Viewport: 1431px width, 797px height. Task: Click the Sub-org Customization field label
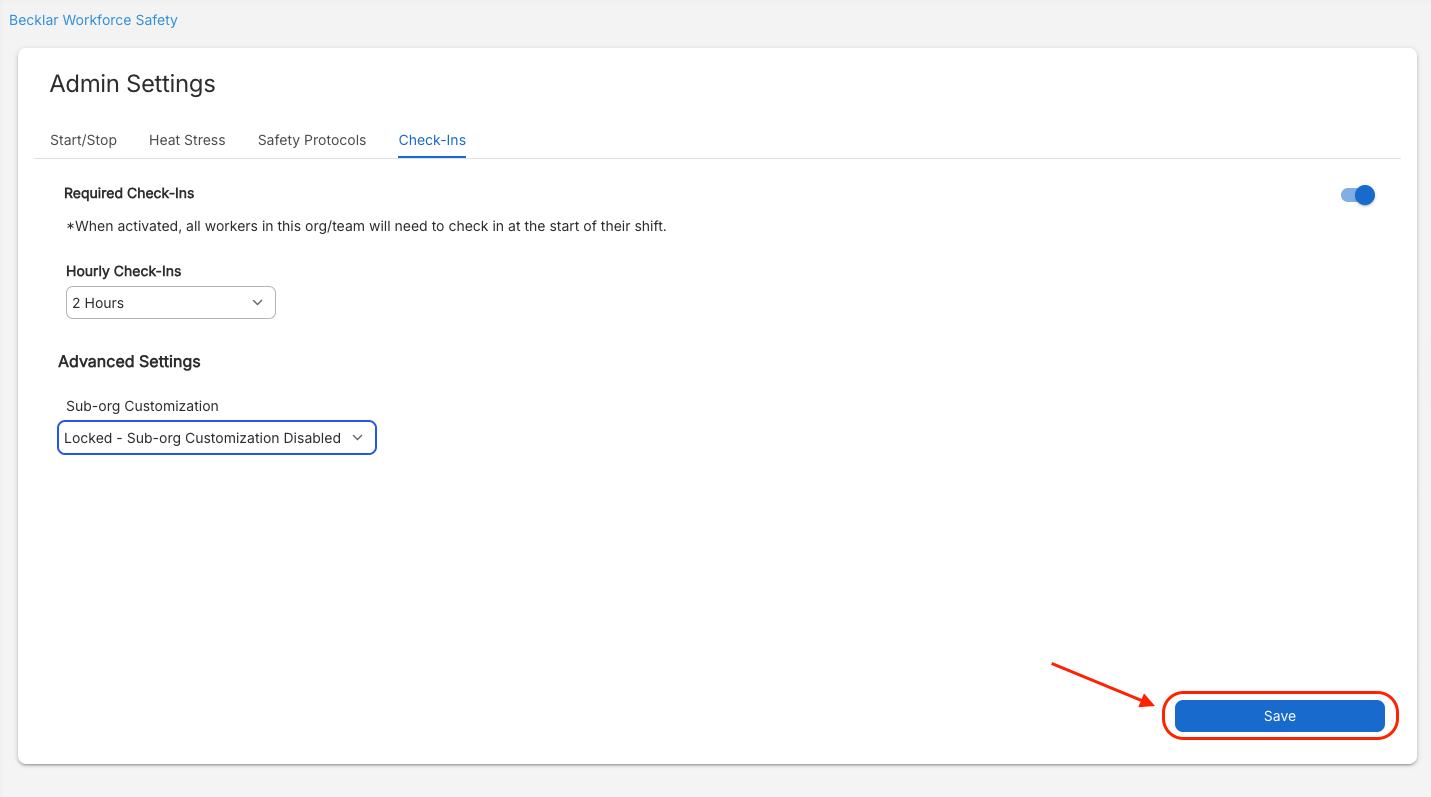pos(142,406)
